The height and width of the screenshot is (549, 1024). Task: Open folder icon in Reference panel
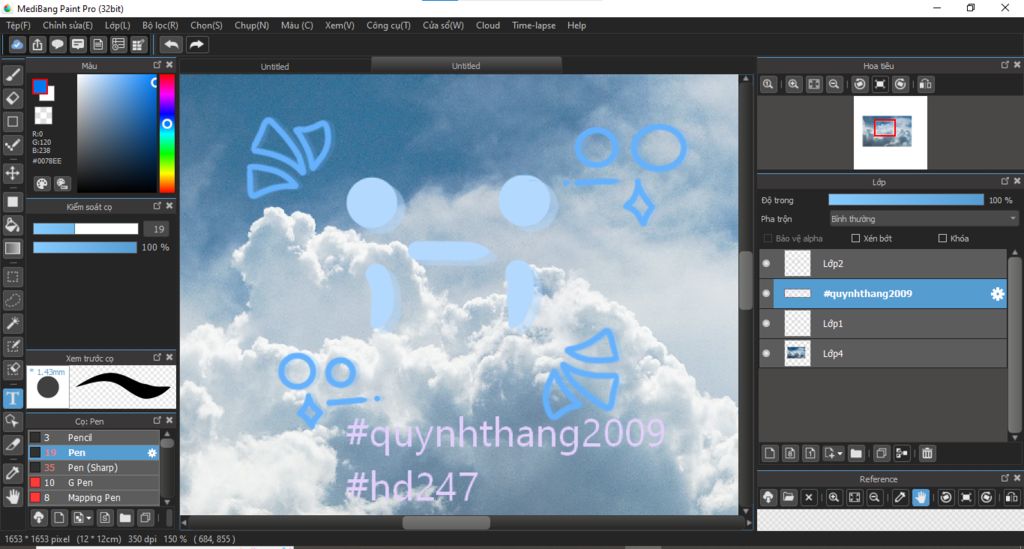pyautogui.click(x=788, y=497)
